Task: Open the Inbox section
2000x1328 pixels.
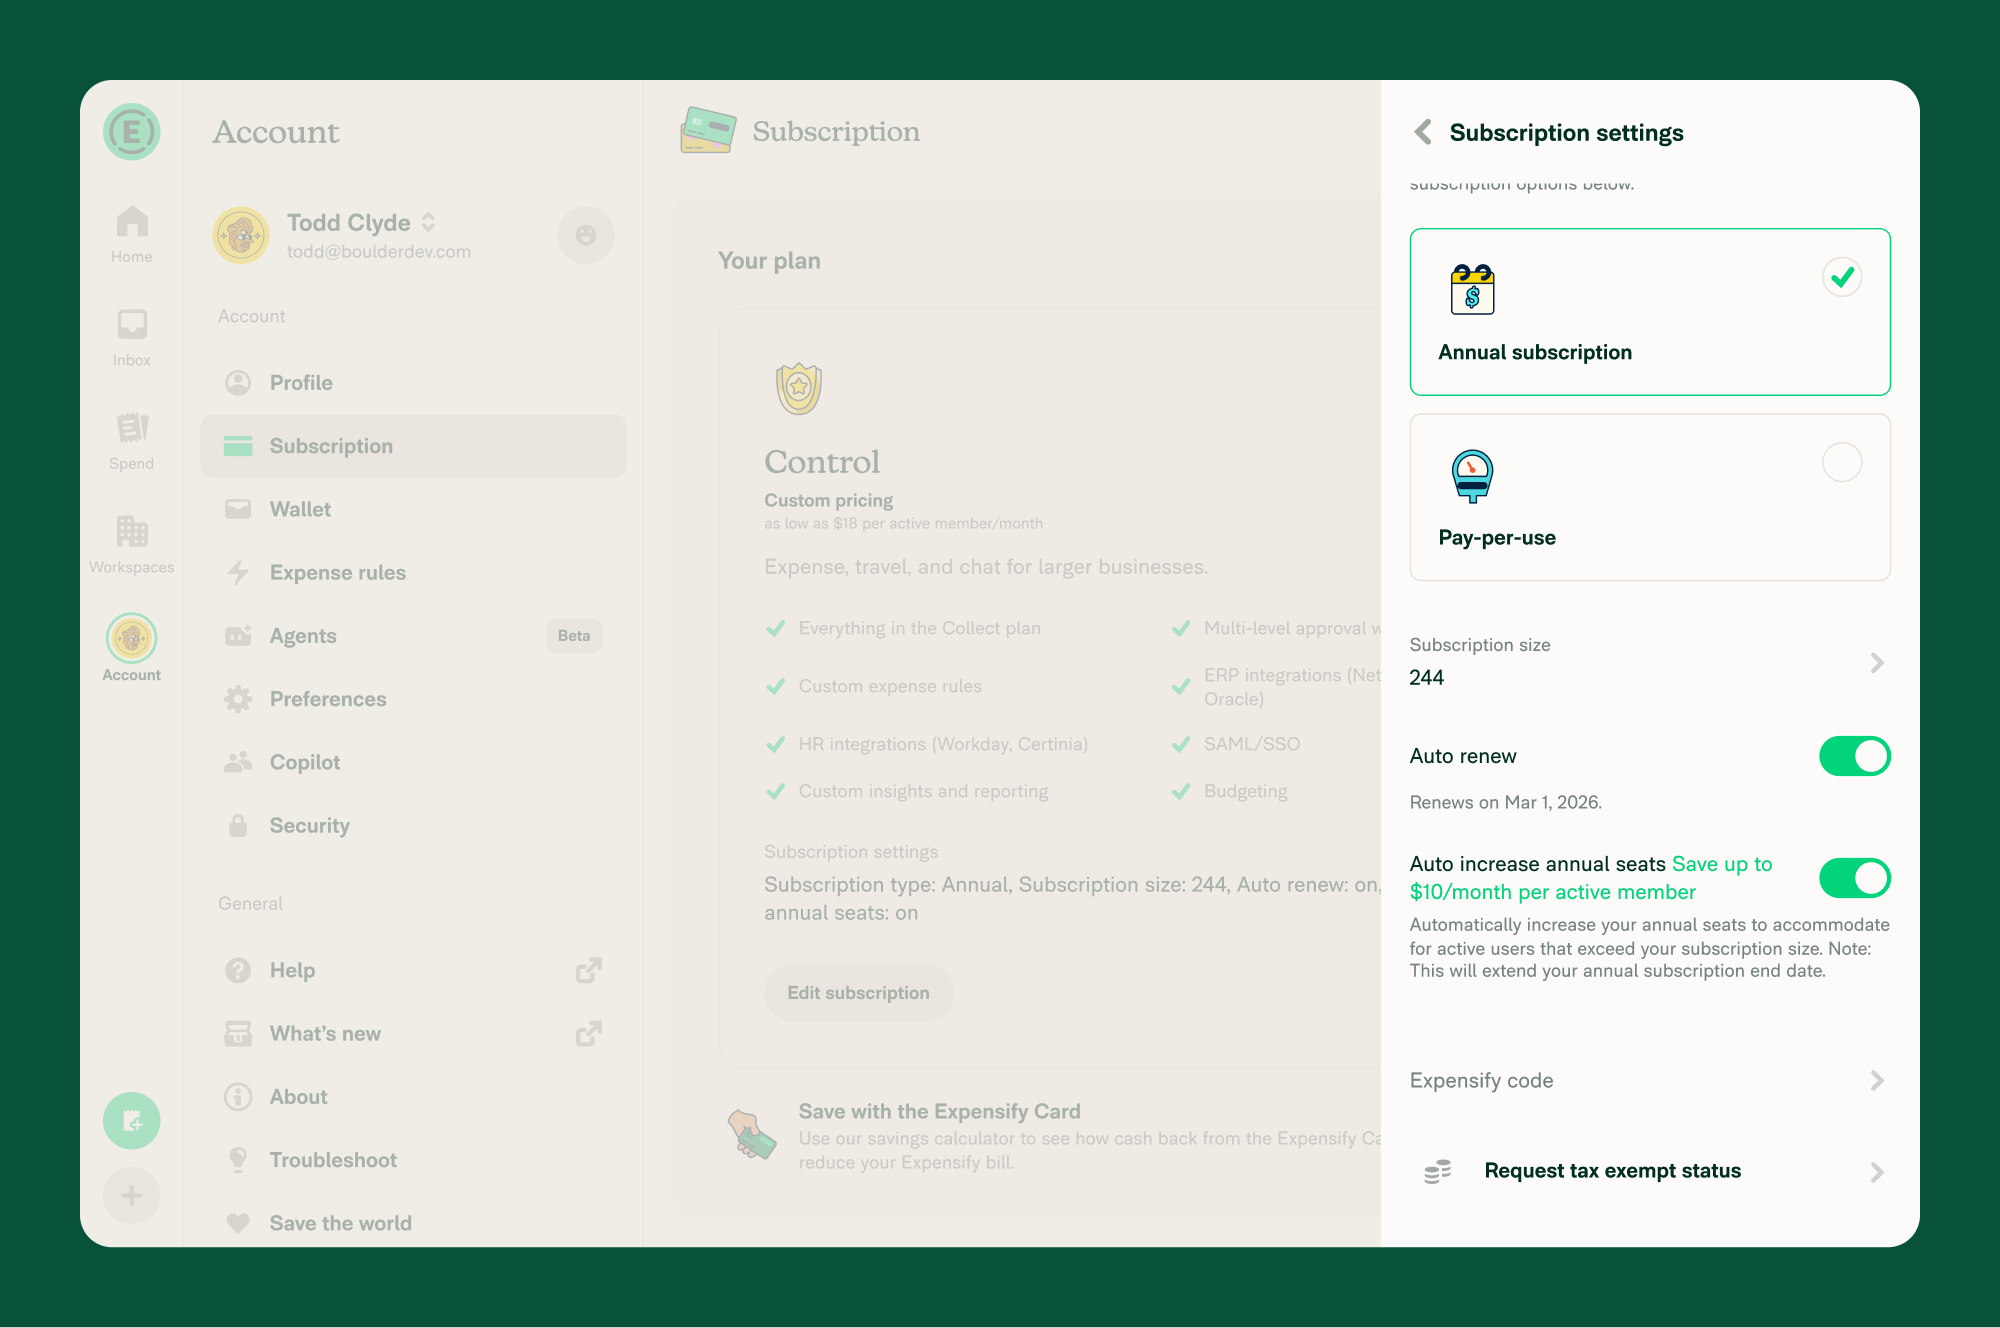Action: [132, 338]
